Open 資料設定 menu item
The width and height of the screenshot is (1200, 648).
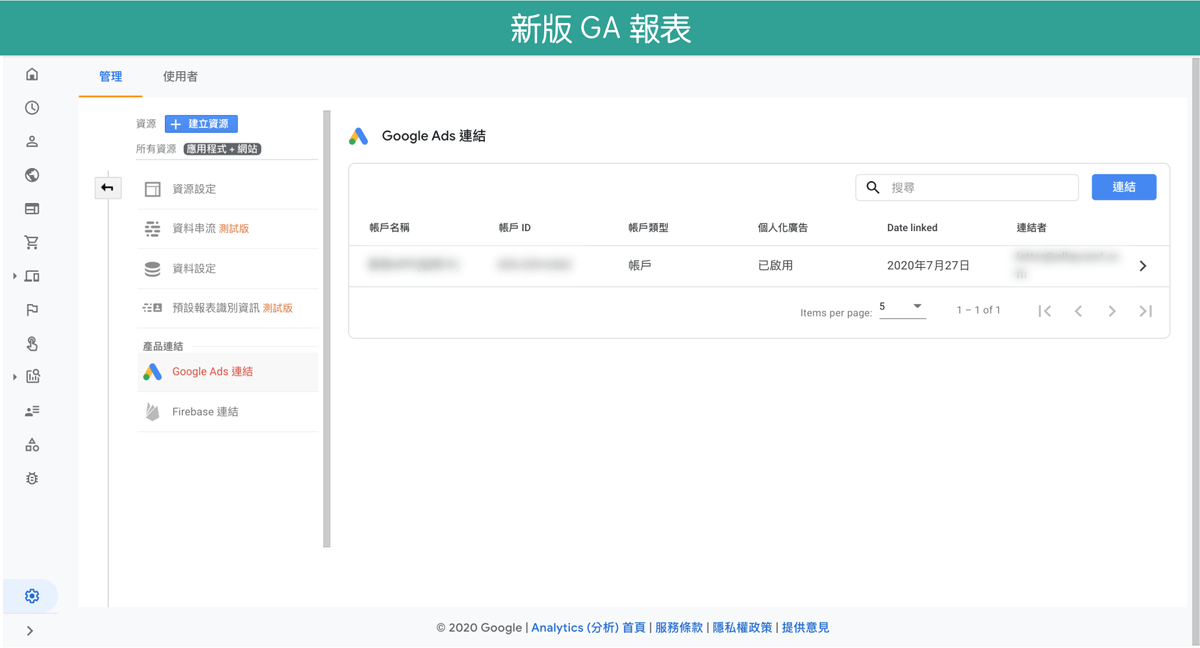228,269
